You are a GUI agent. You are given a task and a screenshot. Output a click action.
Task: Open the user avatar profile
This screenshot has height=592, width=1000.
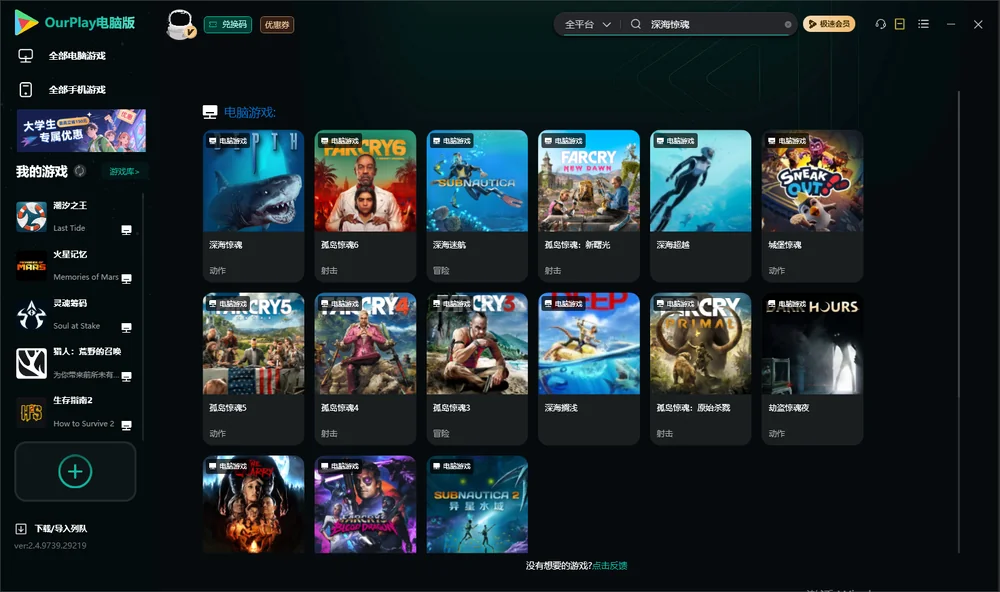180,24
